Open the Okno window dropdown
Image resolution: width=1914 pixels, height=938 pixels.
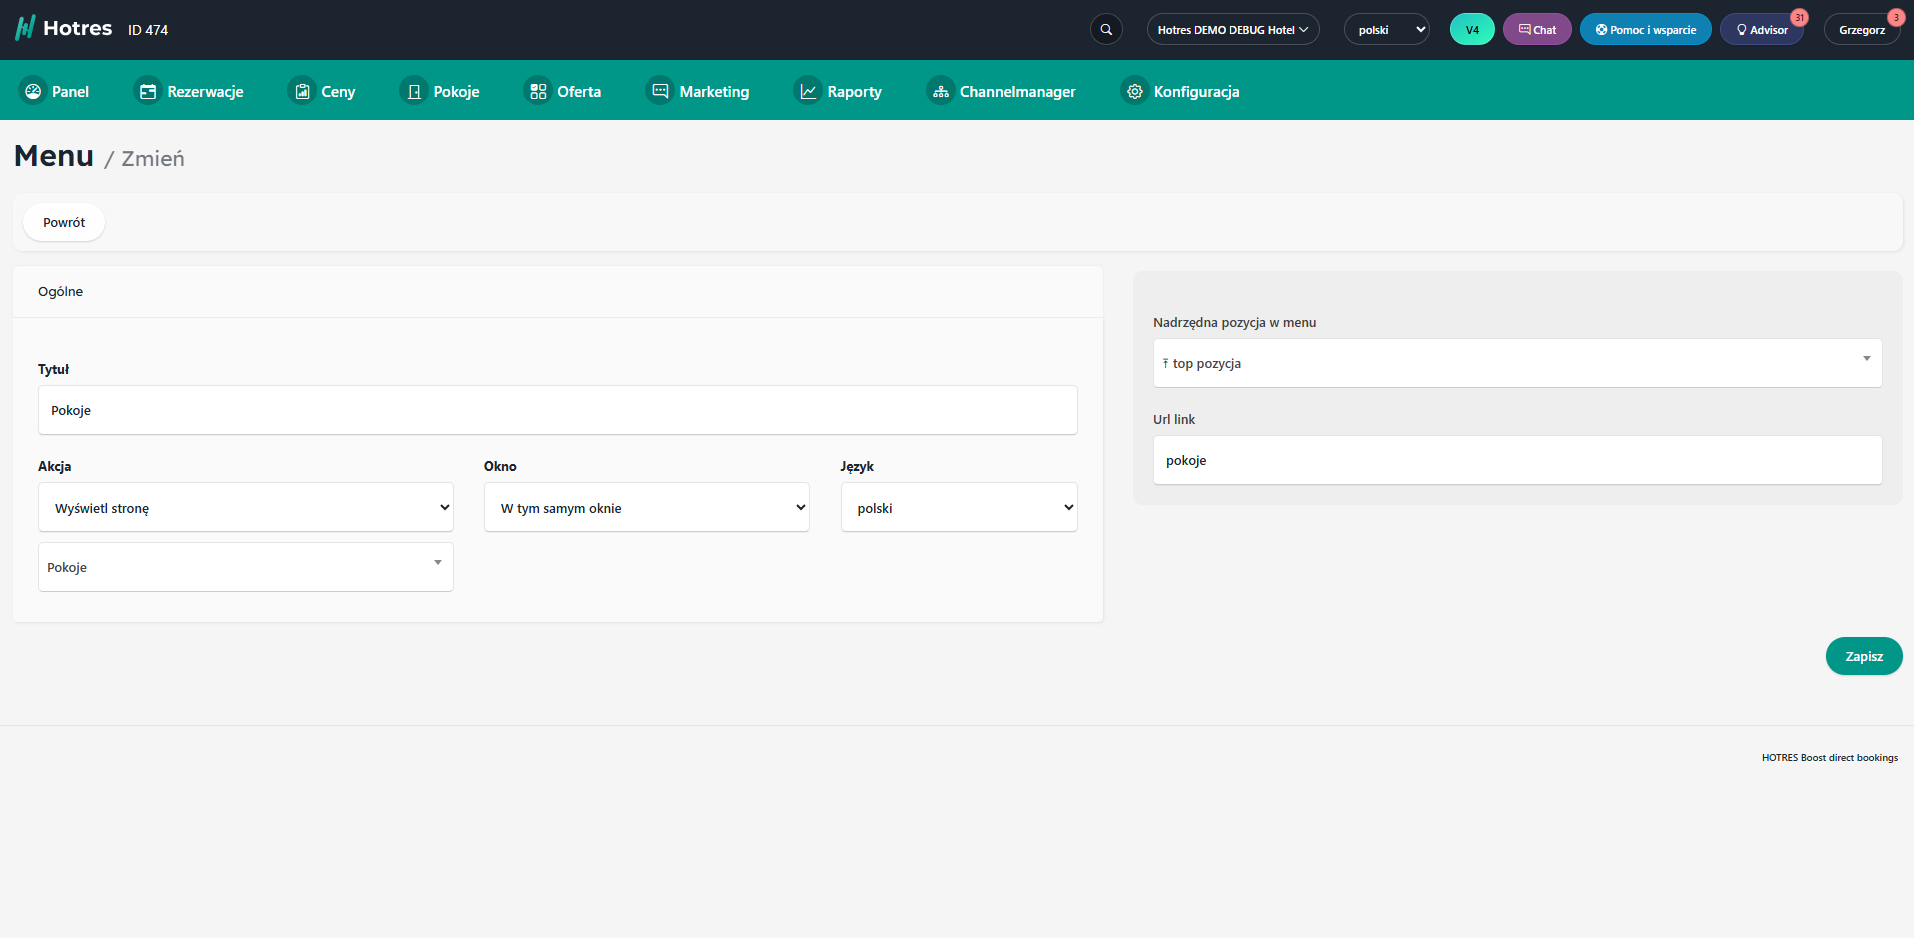(x=646, y=508)
